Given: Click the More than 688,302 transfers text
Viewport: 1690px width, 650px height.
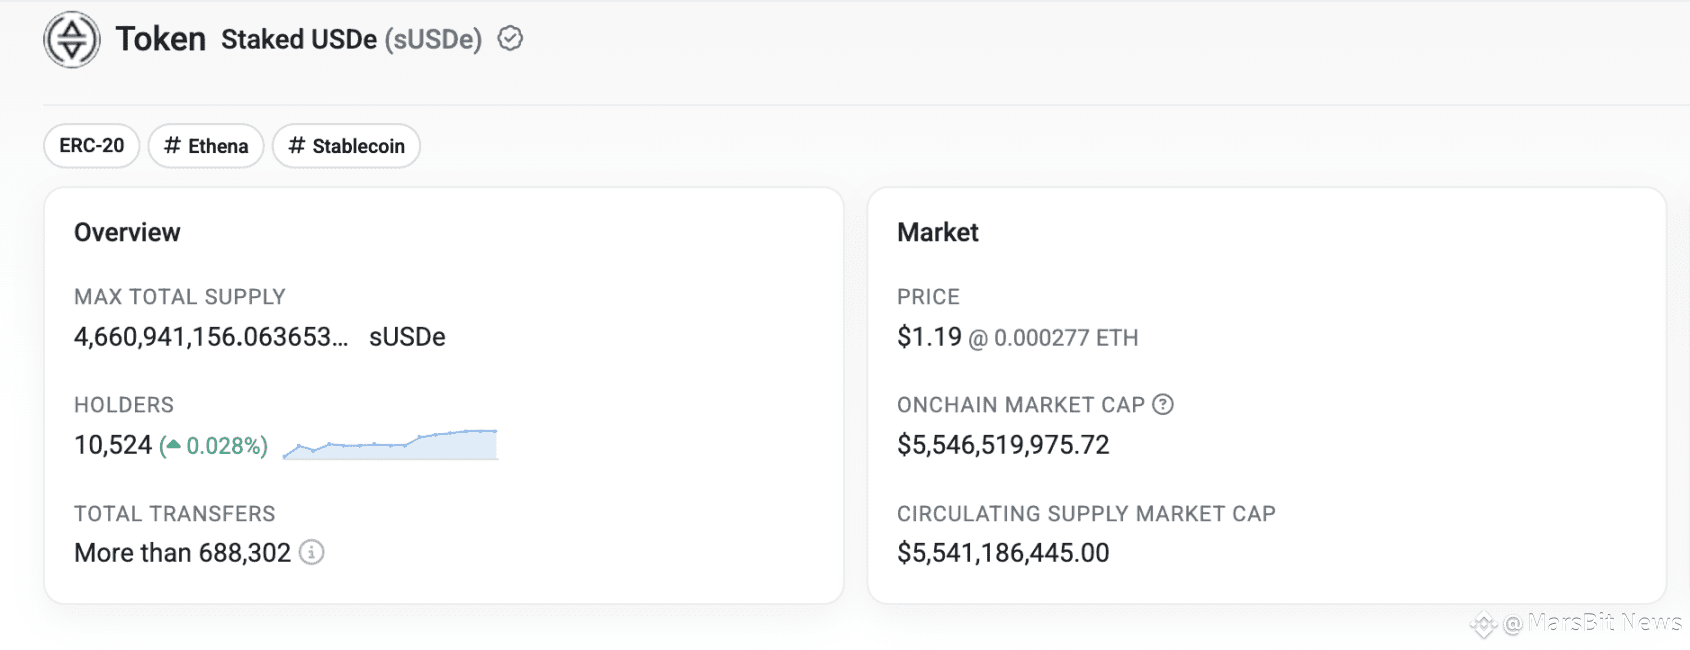Looking at the screenshot, I should click(182, 553).
